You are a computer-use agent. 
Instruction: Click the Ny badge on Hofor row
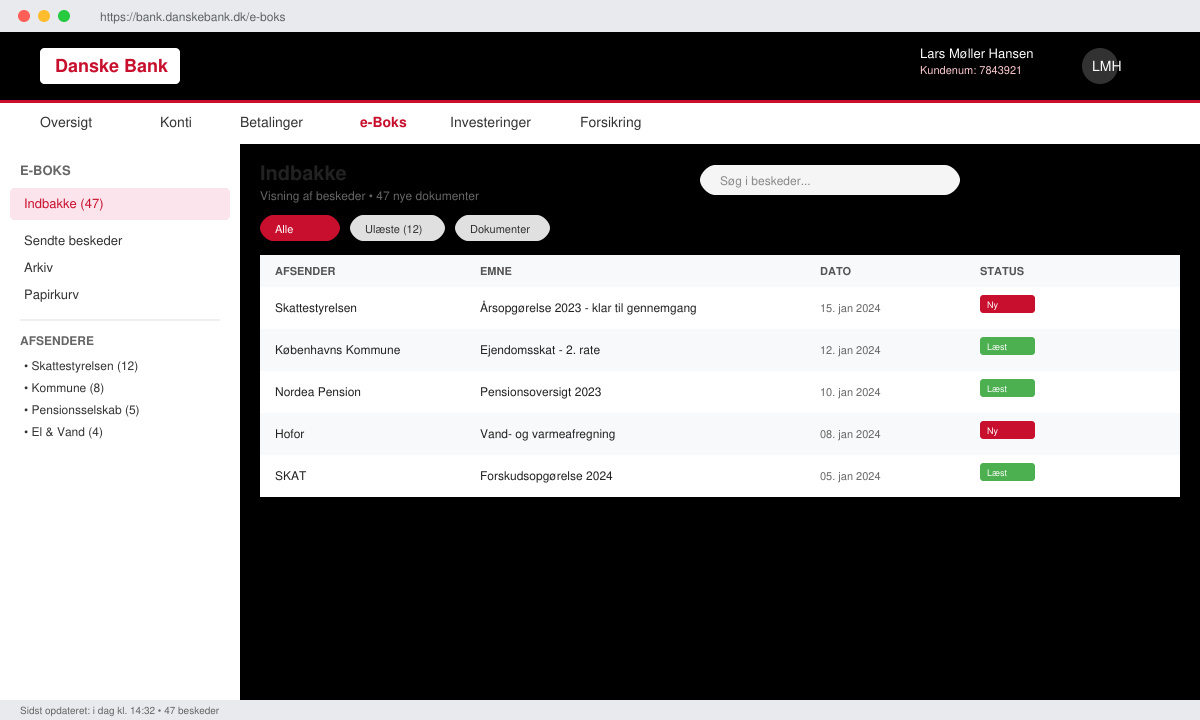click(1007, 430)
